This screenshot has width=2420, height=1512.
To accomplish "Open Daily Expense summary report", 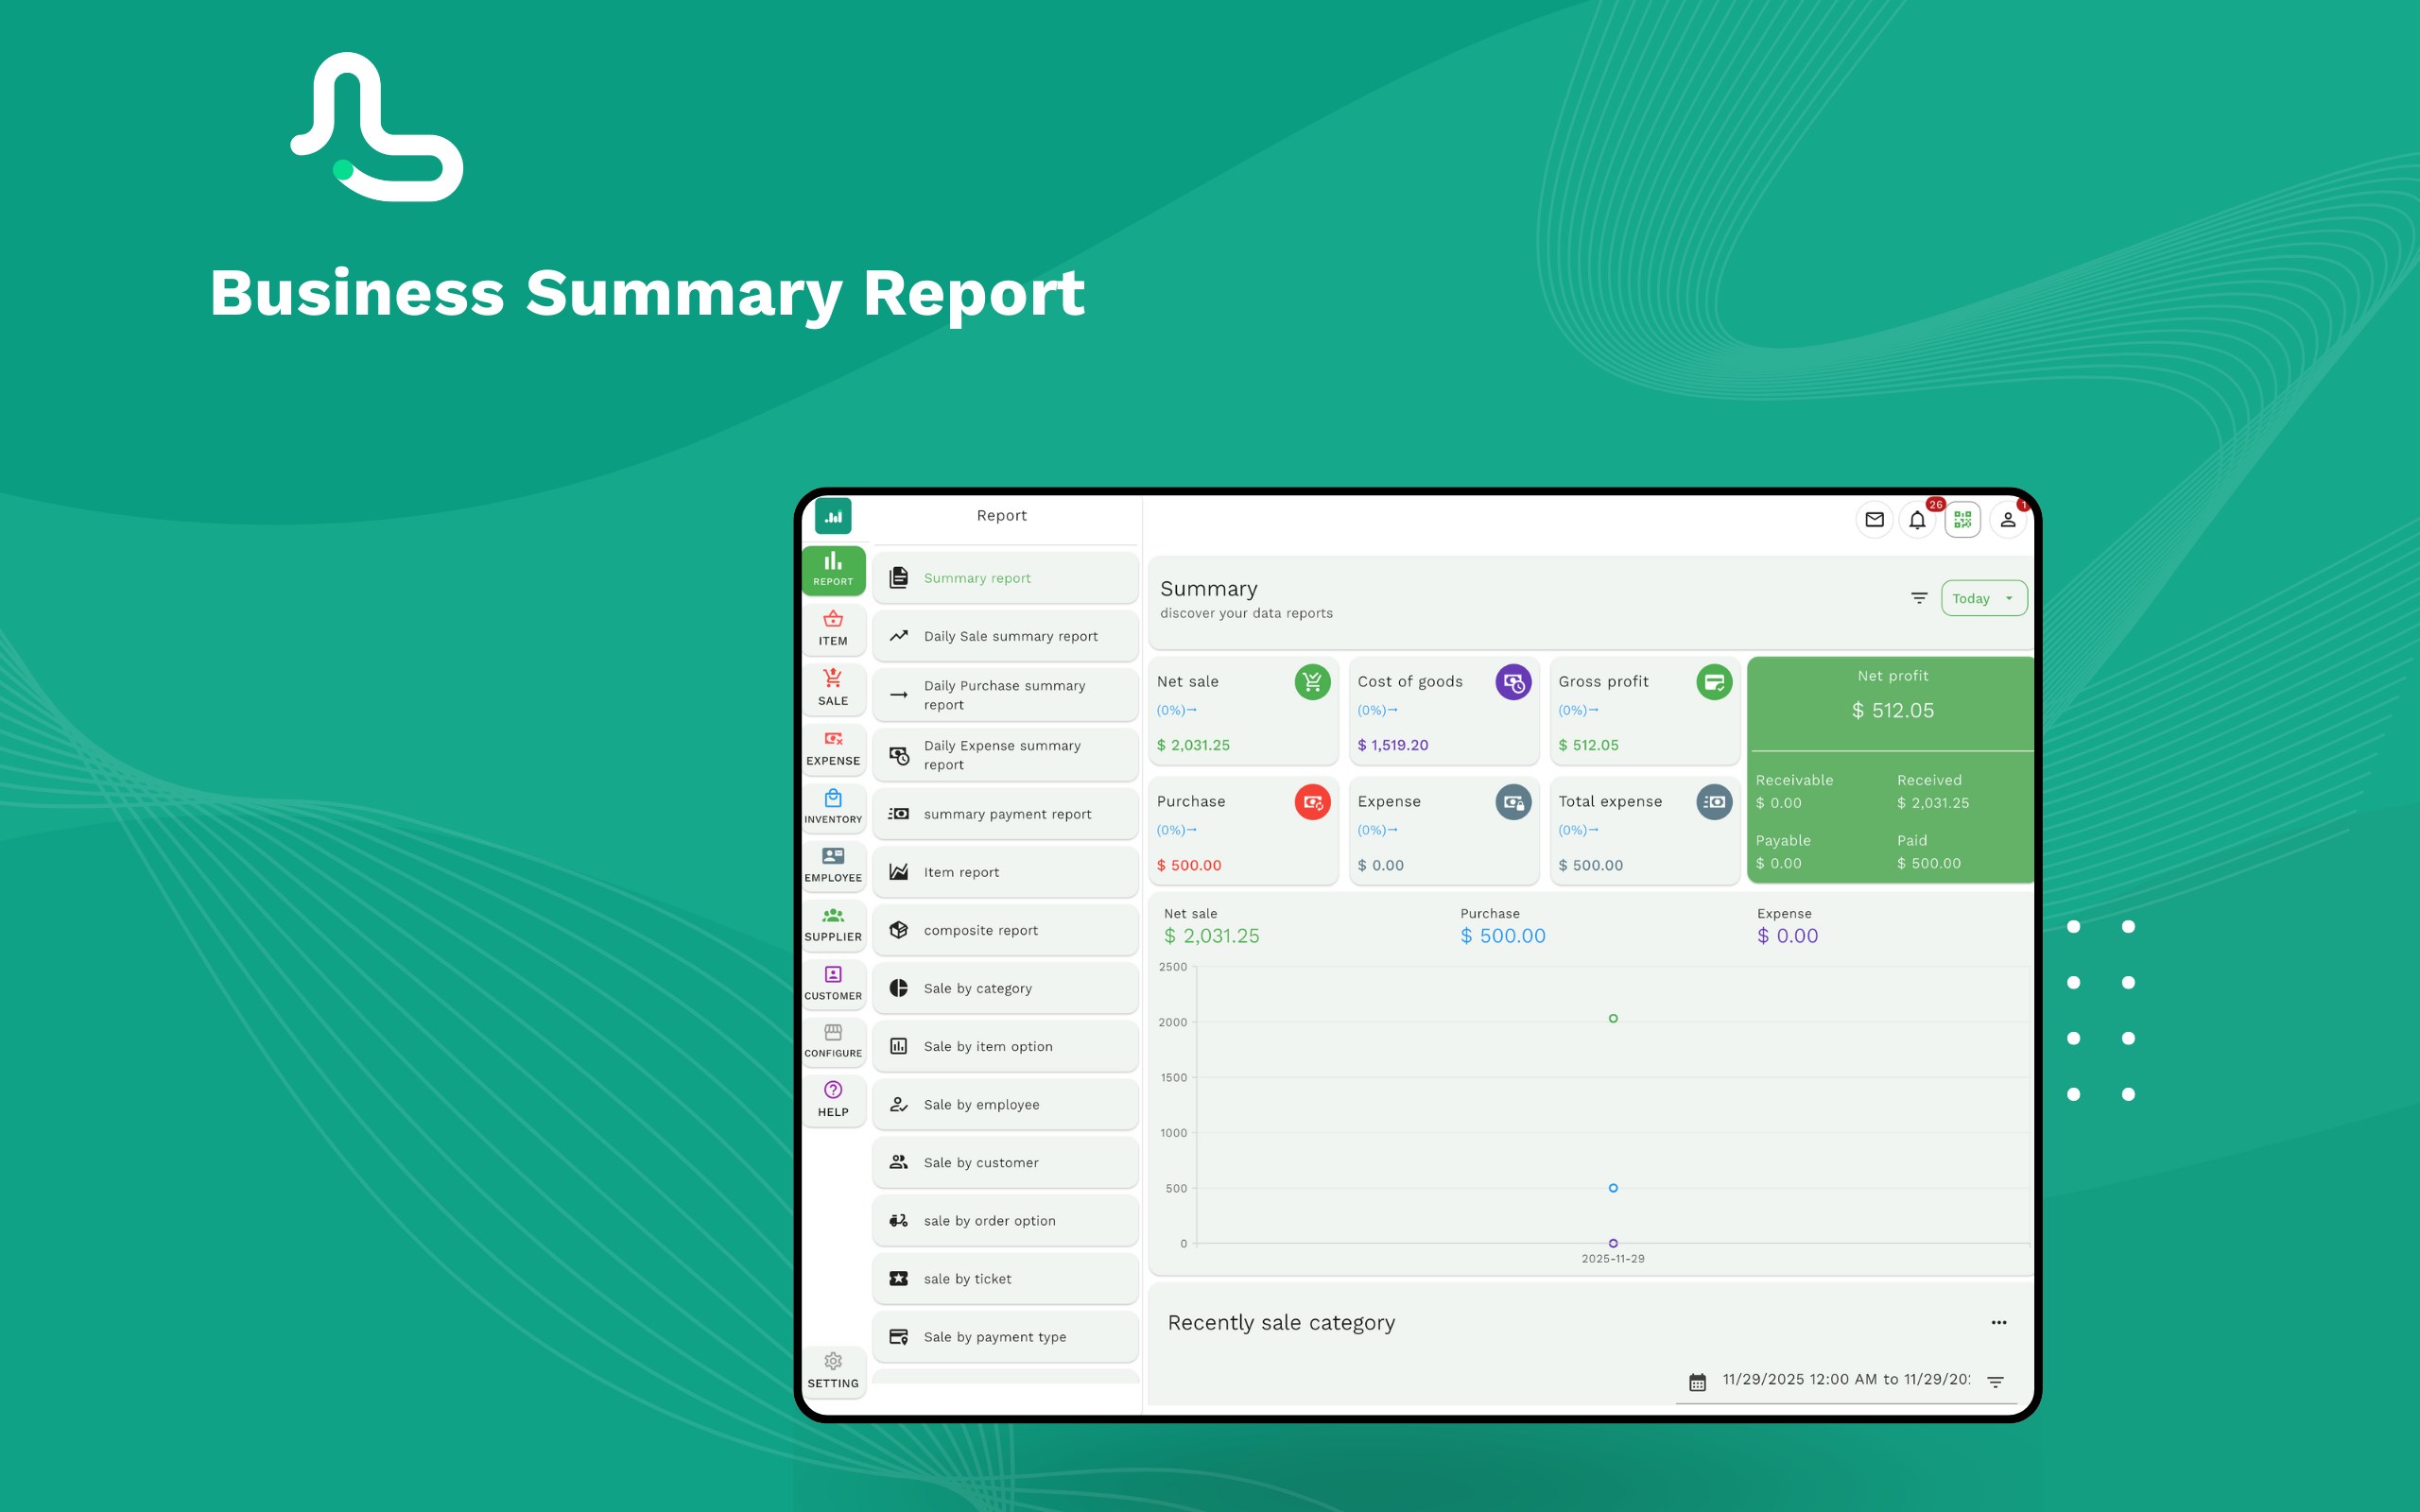I will [1005, 755].
